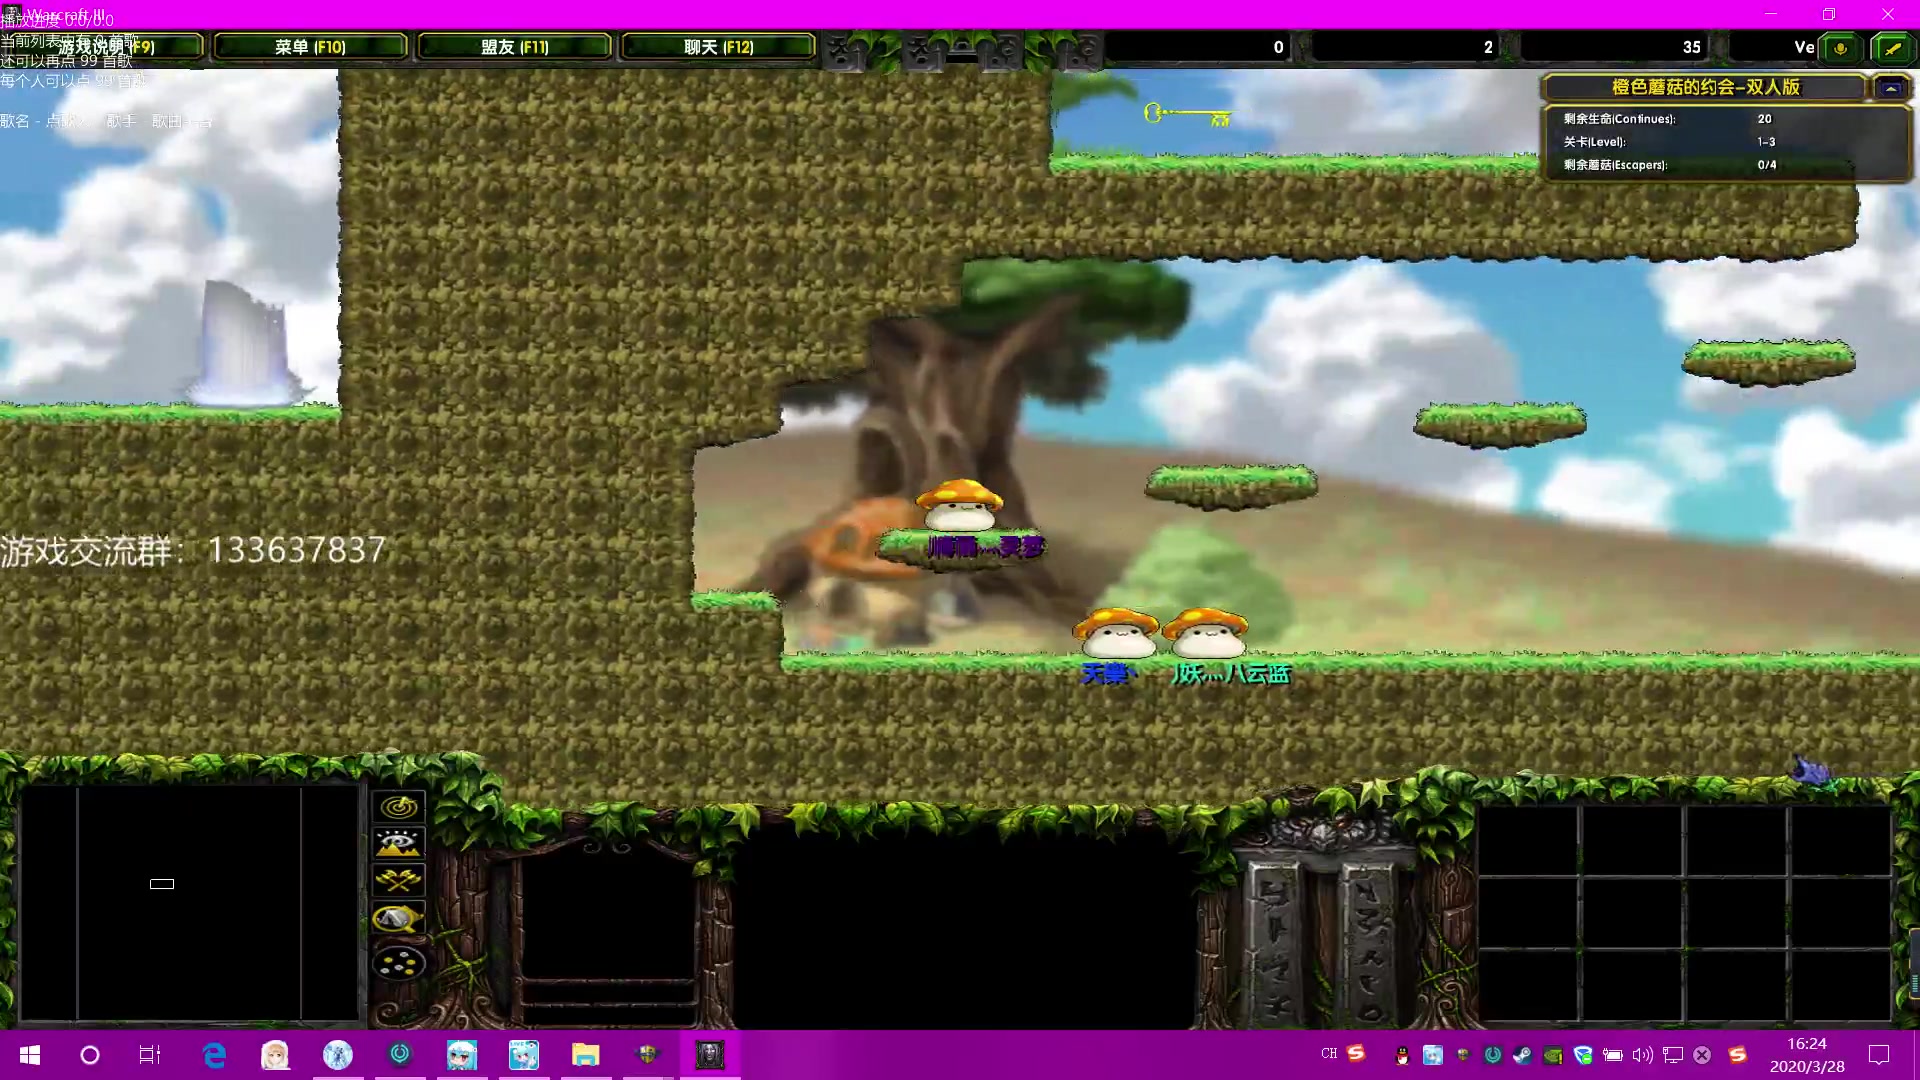
Task: Click the 游戏交流群 133637837 text
Action: coord(193,550)
